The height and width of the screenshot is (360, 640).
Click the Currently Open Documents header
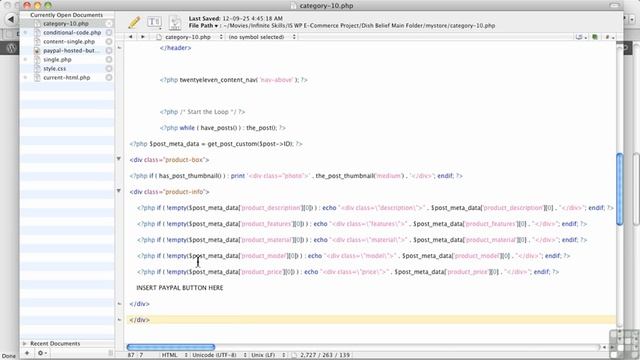click(x=67, y=15)
